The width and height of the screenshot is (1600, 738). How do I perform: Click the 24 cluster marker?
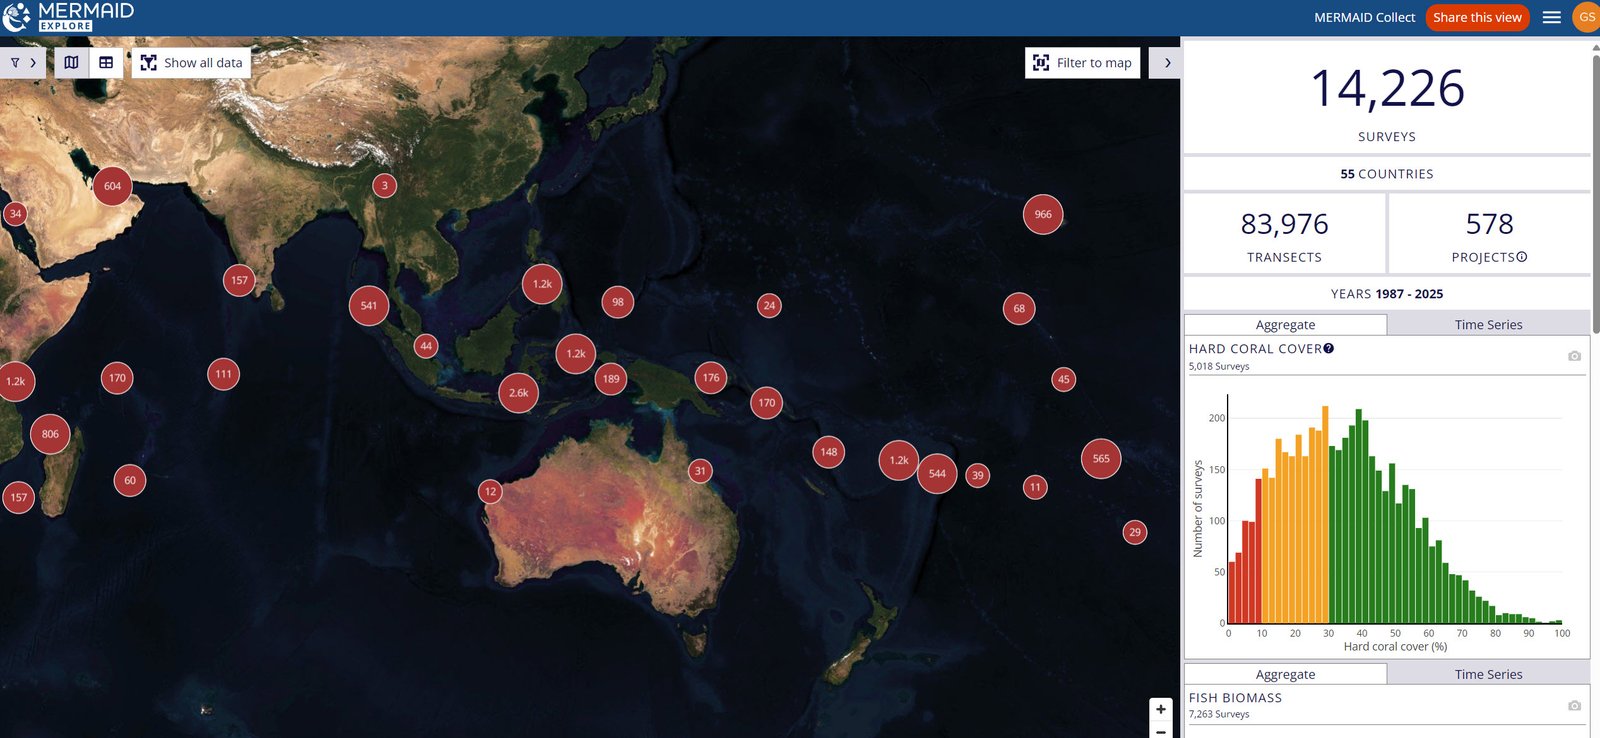[769, 306]
